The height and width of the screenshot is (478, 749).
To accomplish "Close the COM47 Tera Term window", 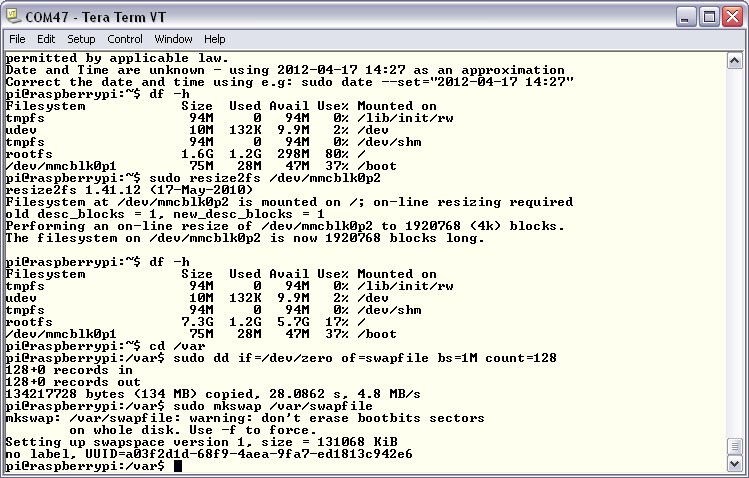I will click(x=732, y=17).
